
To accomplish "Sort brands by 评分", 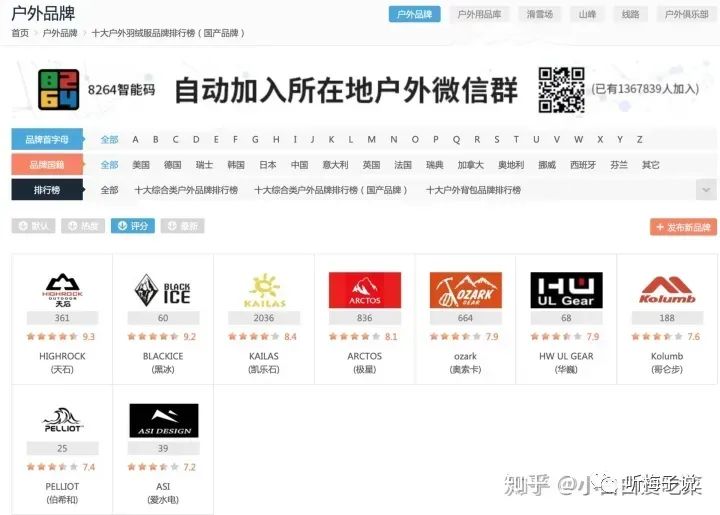I will pyautogui.click(x=133, y=226).
